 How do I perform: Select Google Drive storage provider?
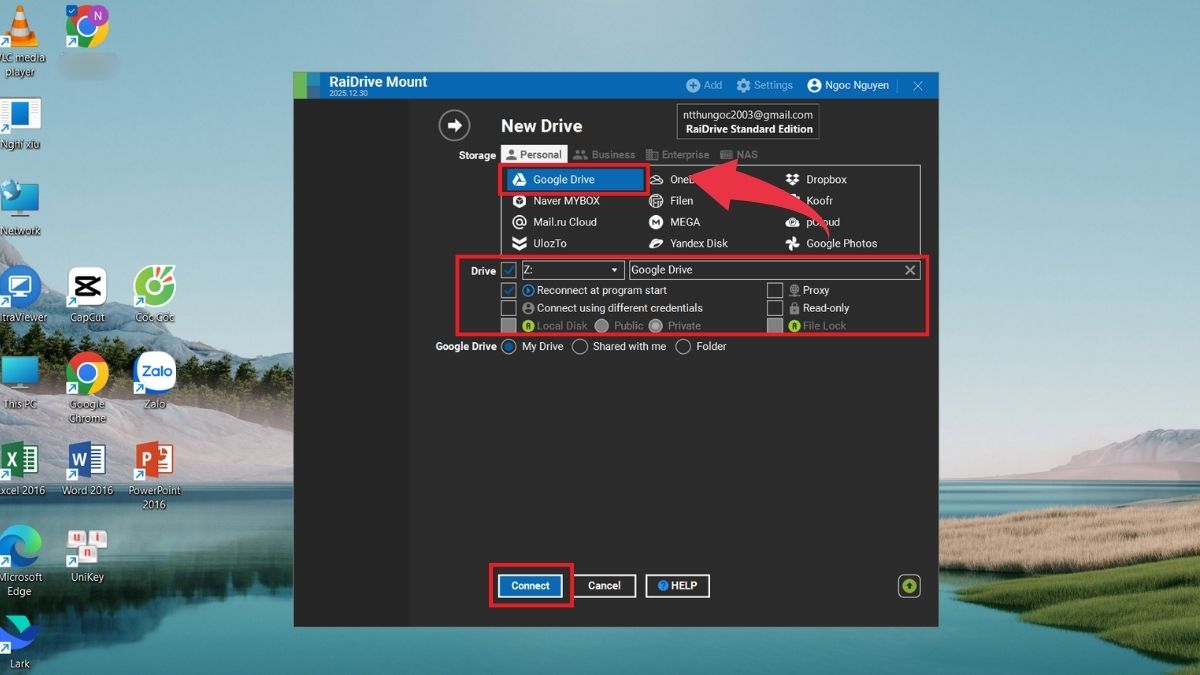click(575, 180)
